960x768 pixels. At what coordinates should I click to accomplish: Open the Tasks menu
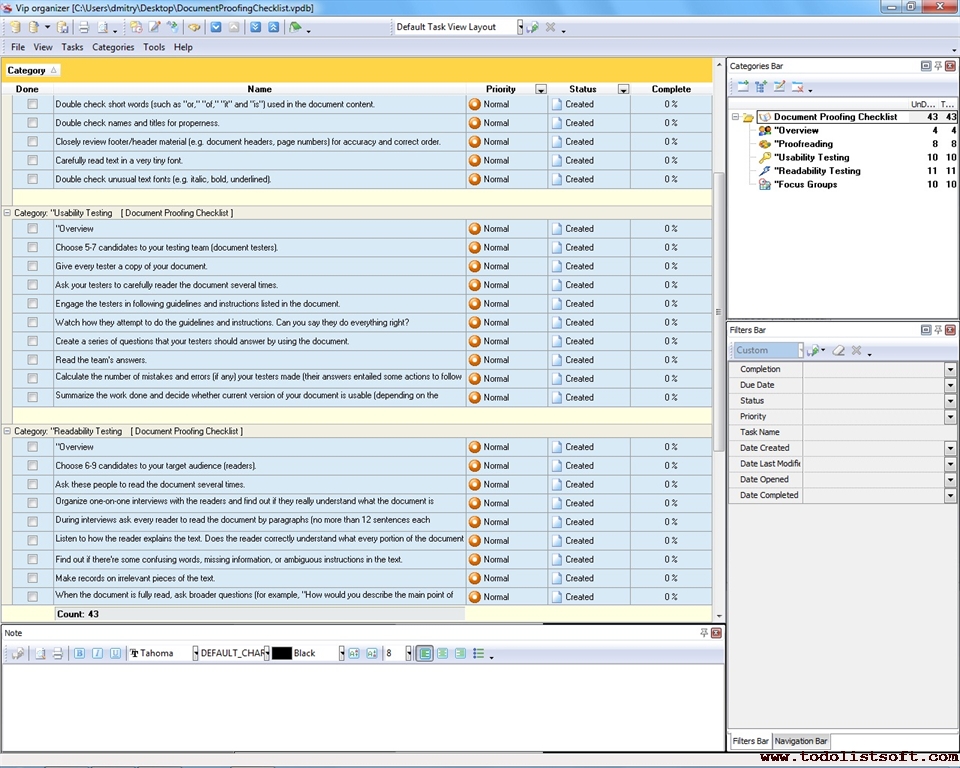click(x=72, y=47)
